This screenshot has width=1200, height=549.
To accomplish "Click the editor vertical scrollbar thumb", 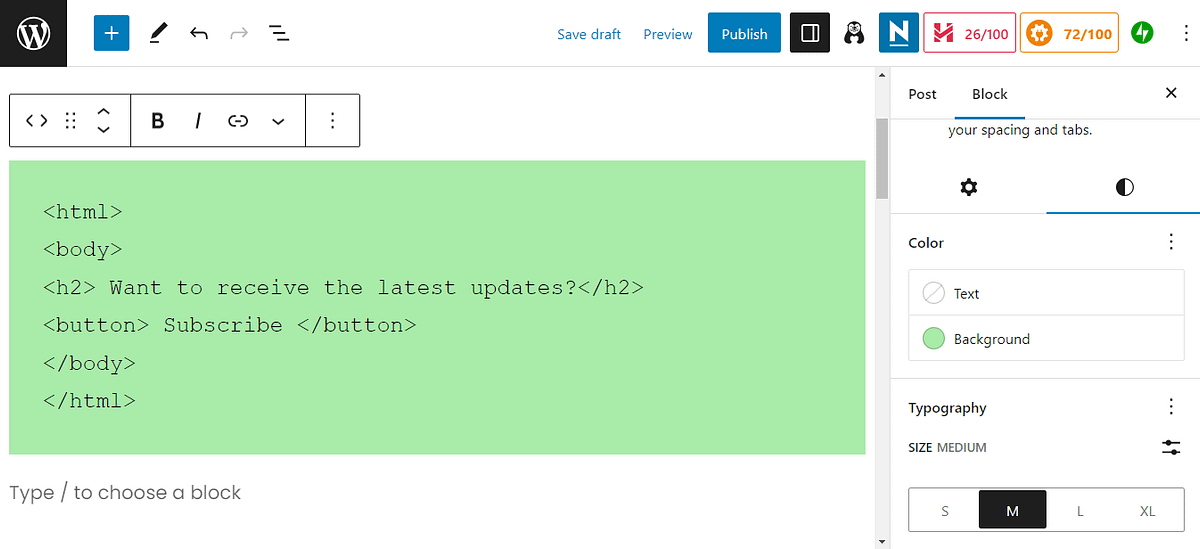I will click(x=881, y=158).
